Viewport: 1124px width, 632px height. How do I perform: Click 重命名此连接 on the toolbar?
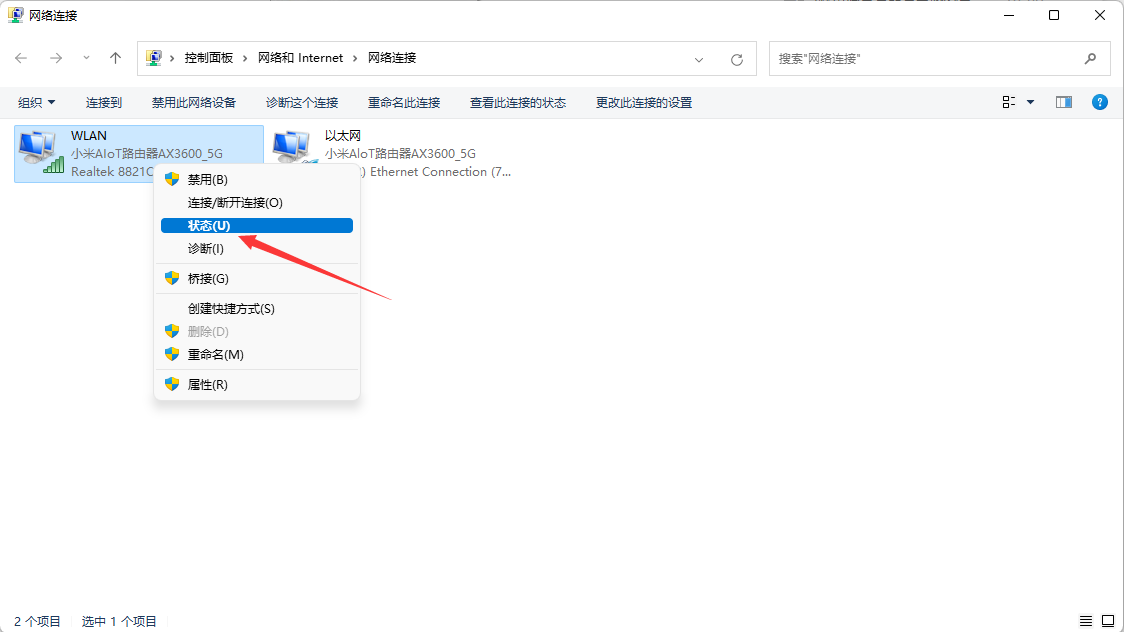[x=404, y=101]
